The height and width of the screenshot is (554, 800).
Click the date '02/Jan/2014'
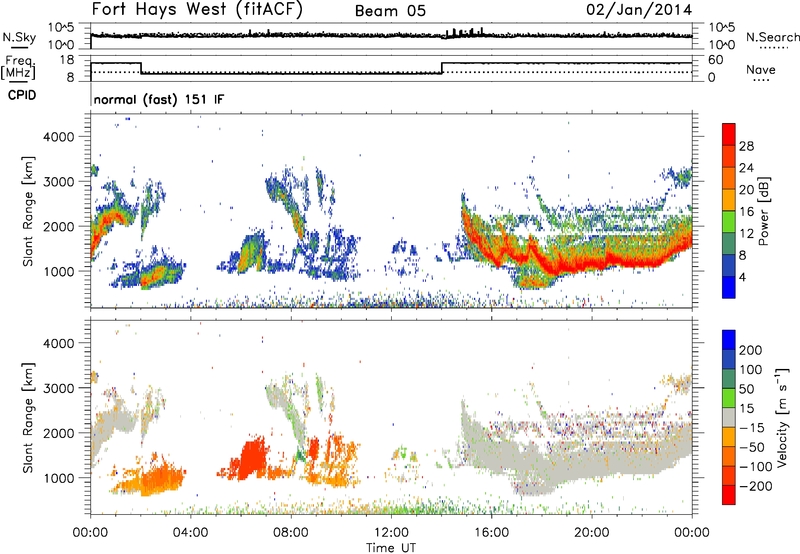pyautogui.click(x=639, y=10)
